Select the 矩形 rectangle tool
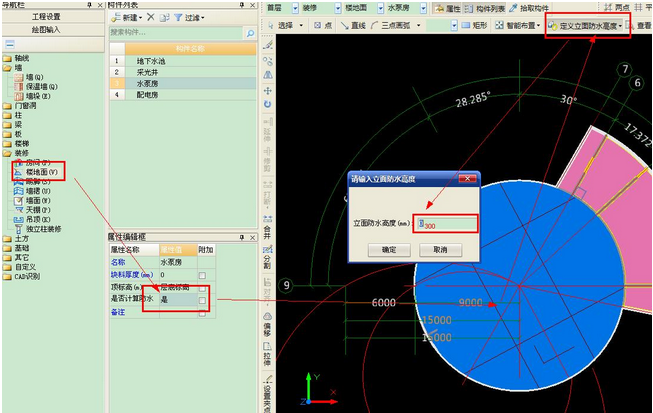This screenshot has width=653, height=413. tap(474, 25)
